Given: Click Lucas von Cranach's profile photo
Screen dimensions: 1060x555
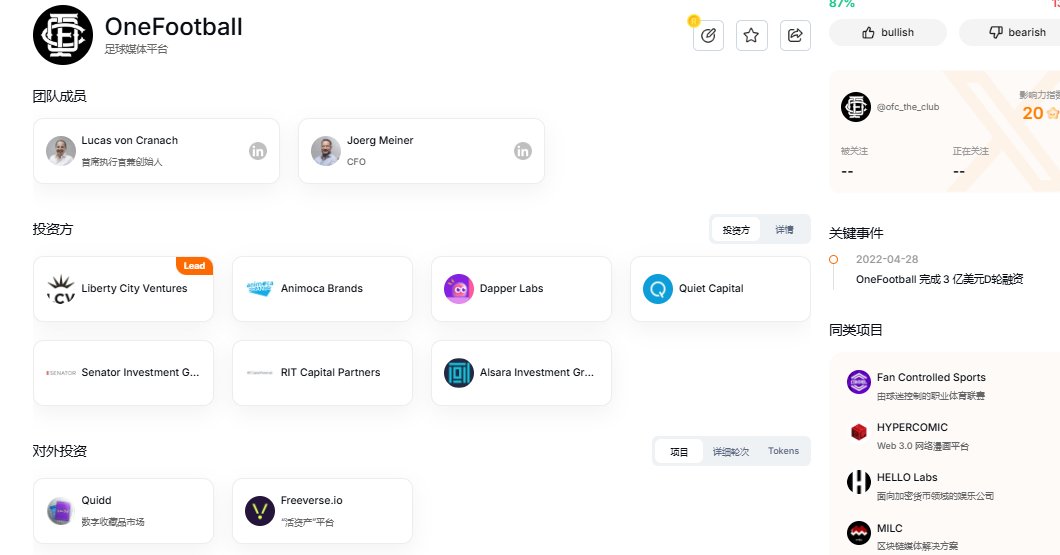Looking at the screenshot, I should tap(61, 151).
